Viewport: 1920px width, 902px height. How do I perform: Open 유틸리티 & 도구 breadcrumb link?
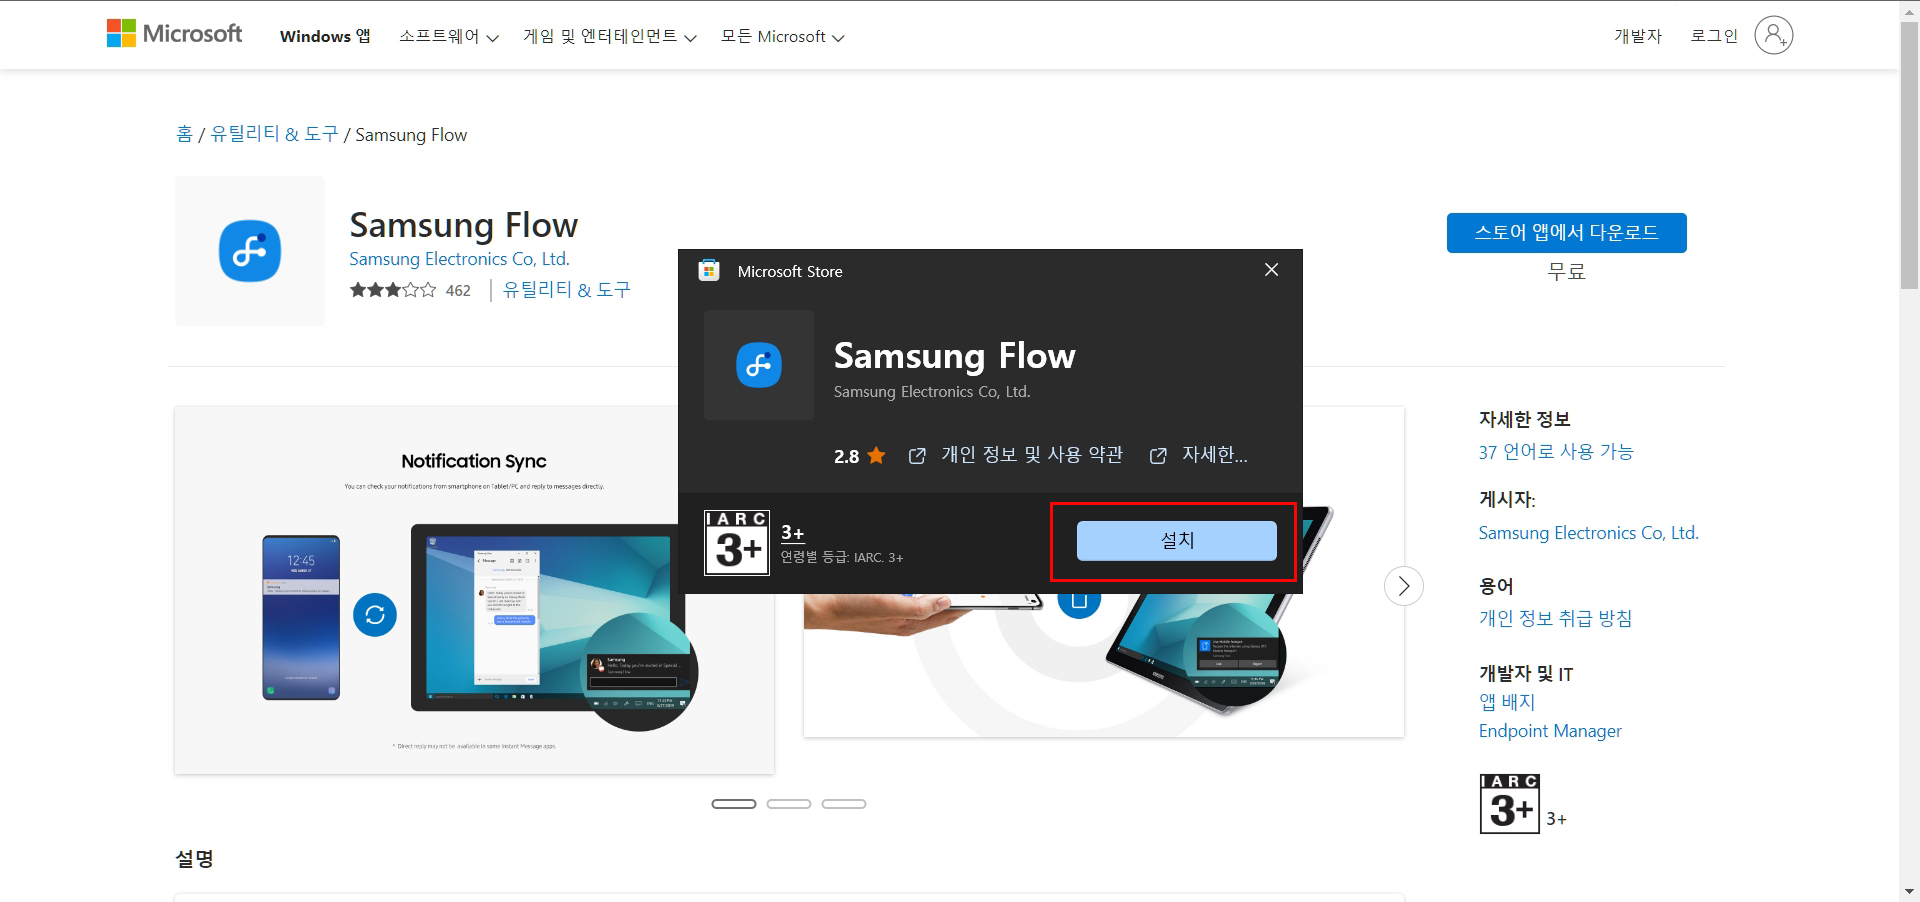pos(274,134)
